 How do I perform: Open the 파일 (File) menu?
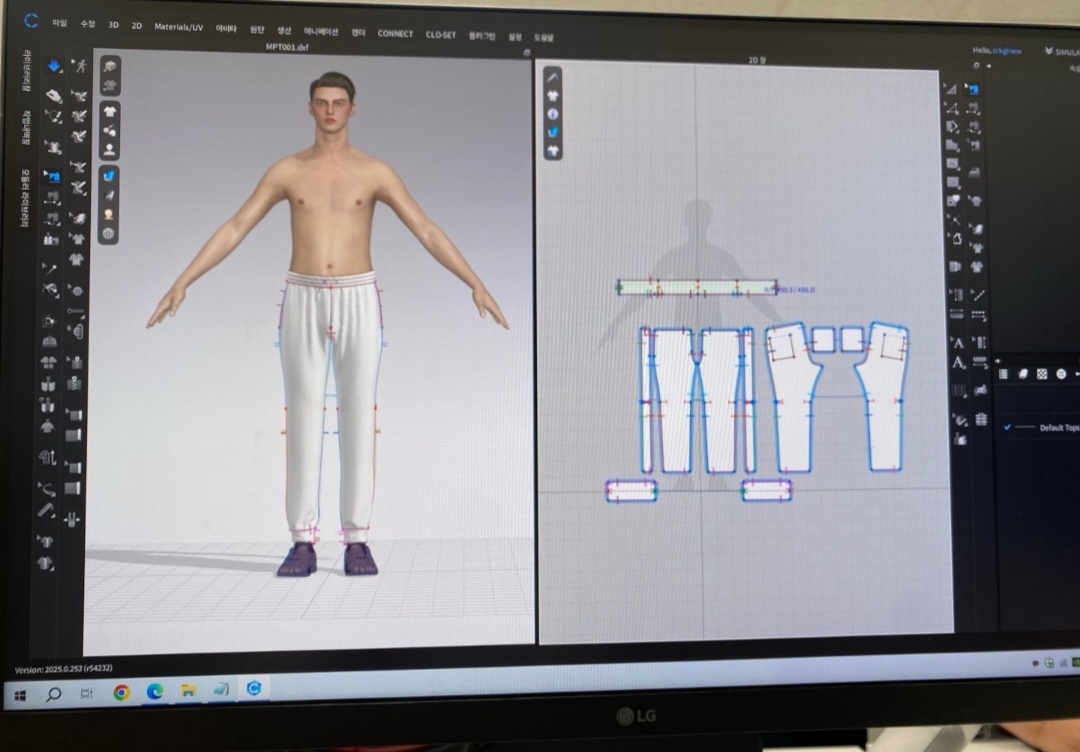(60, 22)
